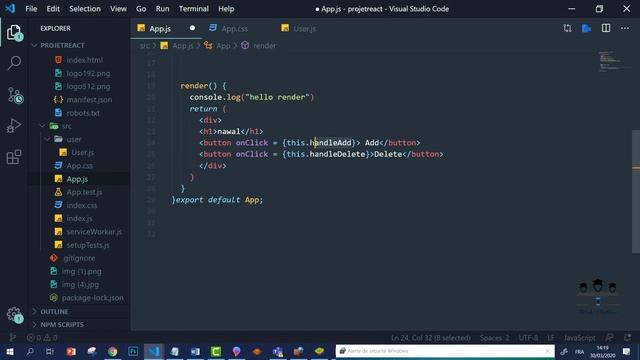Change language mode via JavaScript

[x=579, y=338]
